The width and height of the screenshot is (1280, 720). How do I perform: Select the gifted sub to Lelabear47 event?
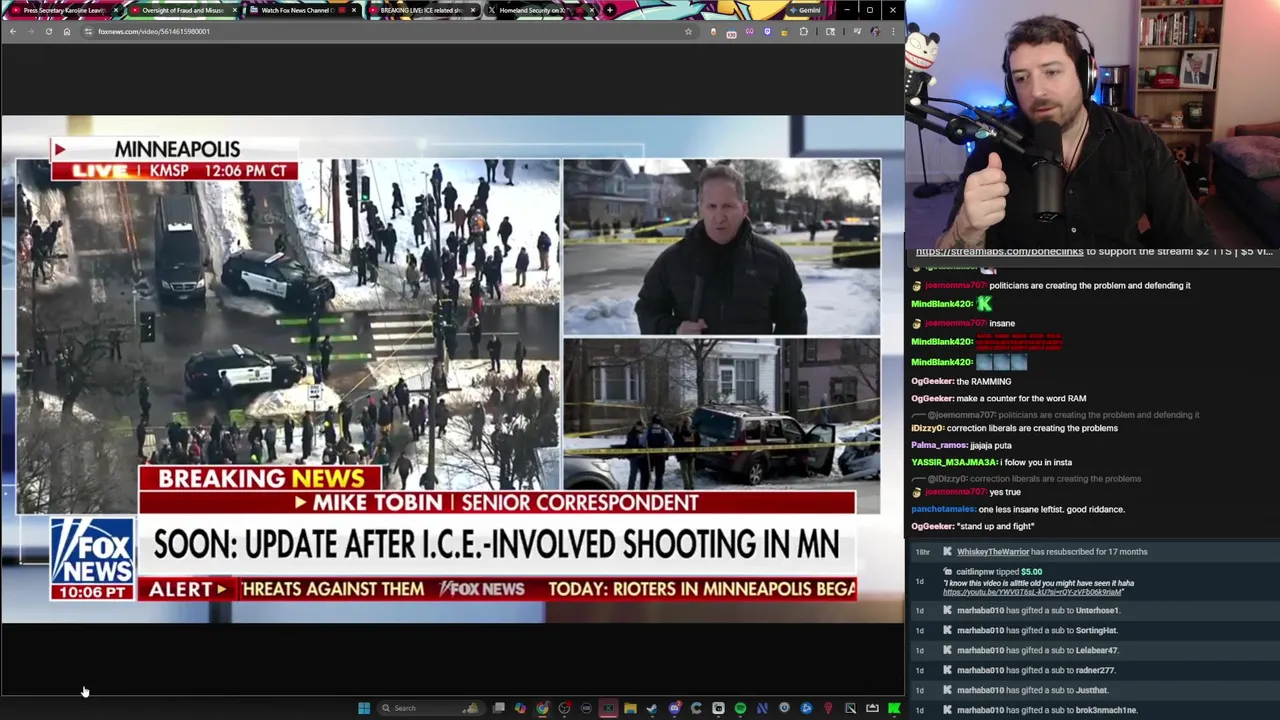coord(1093,650)
